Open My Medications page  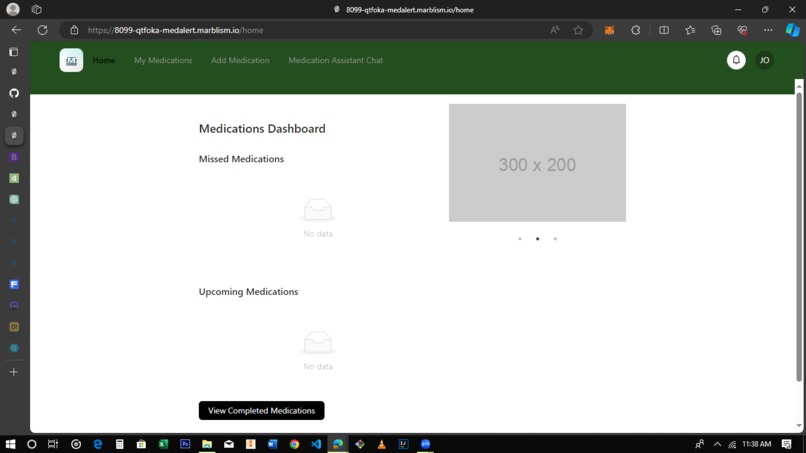pos(163,60)
